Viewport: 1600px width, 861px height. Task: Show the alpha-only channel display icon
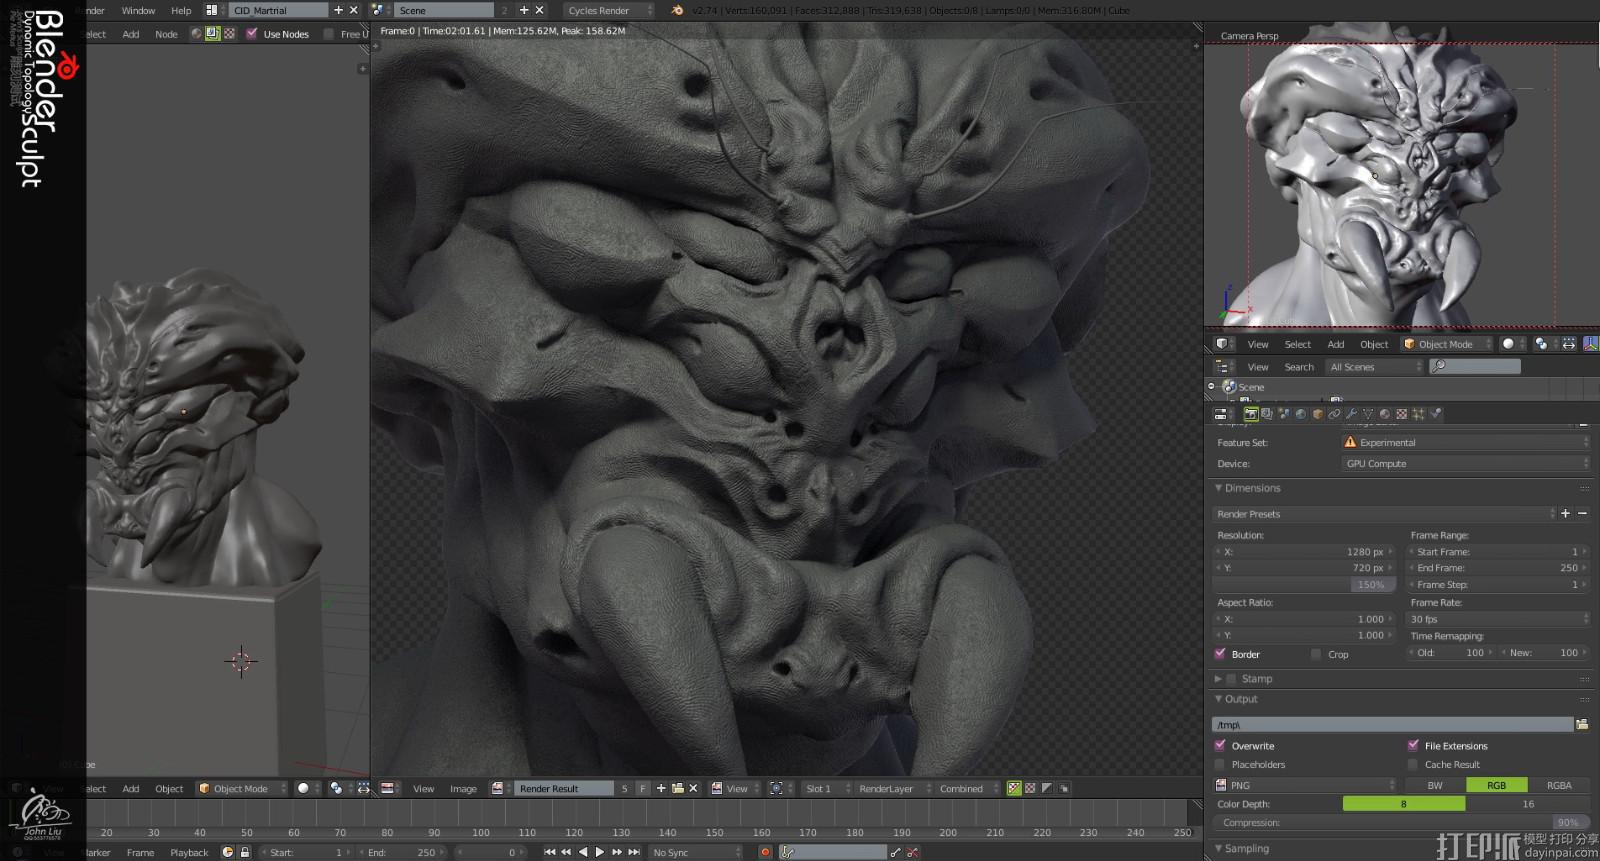click(1047, 789)
